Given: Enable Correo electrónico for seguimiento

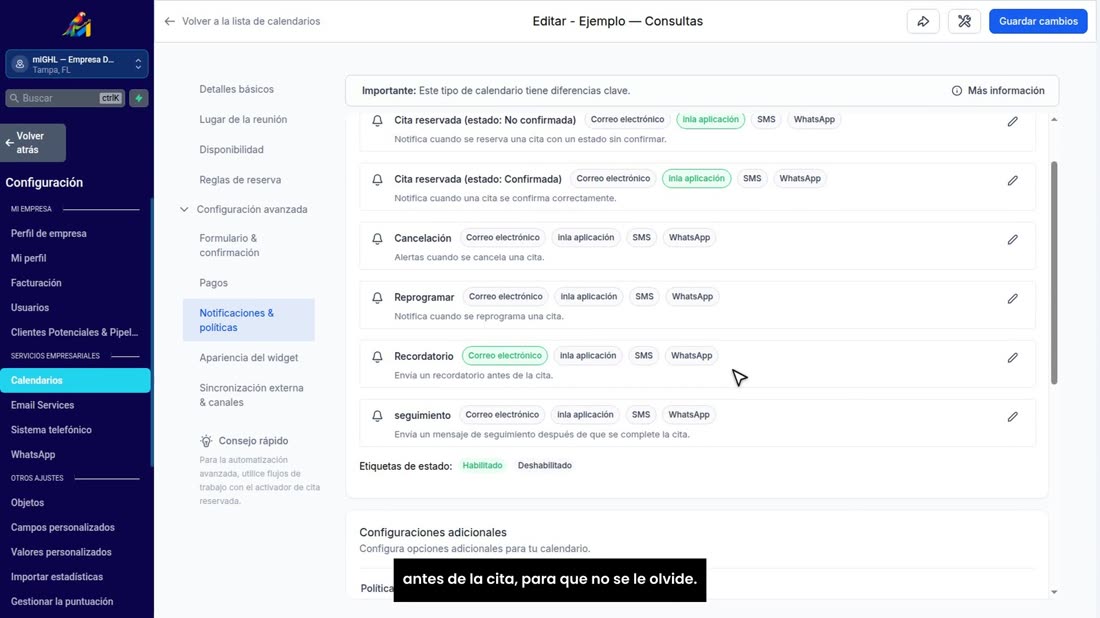Looking at the screenshot, I should click(x=502, y=415).
